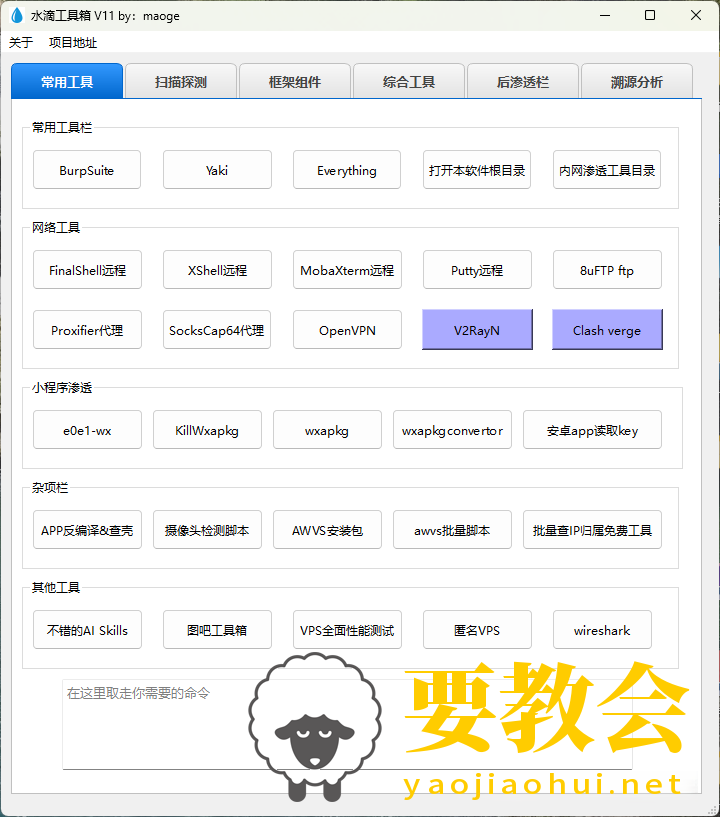The image size is (720, 817).
Task: Run 摄像头检测脚本
Action: 207,530
